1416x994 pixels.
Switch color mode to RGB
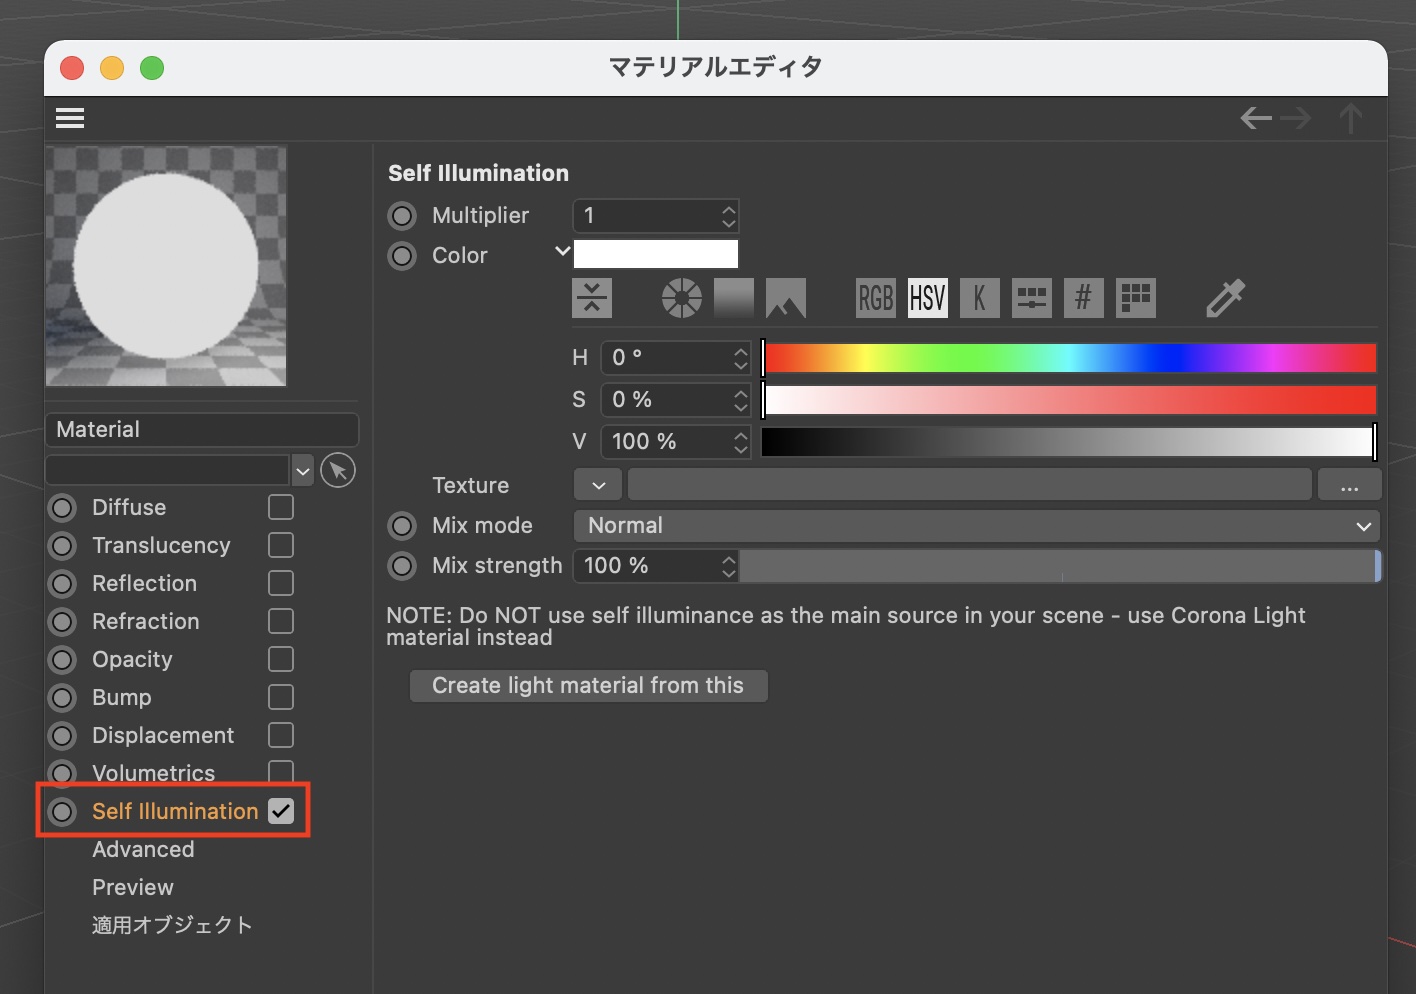pyautogui.click(x=875, y=298)
